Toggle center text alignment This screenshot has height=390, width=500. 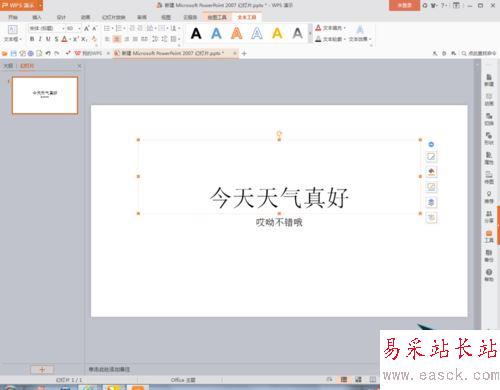(x=117, y=39)
